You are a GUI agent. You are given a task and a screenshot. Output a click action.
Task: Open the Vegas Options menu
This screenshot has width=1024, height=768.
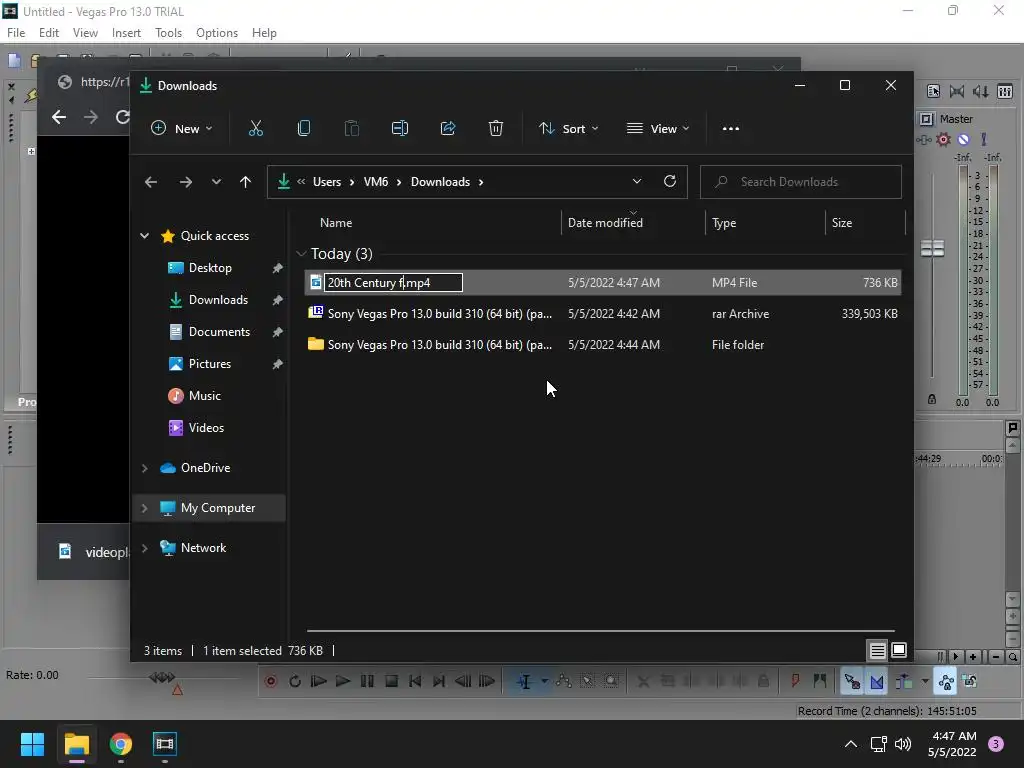(x=217, y=33)
